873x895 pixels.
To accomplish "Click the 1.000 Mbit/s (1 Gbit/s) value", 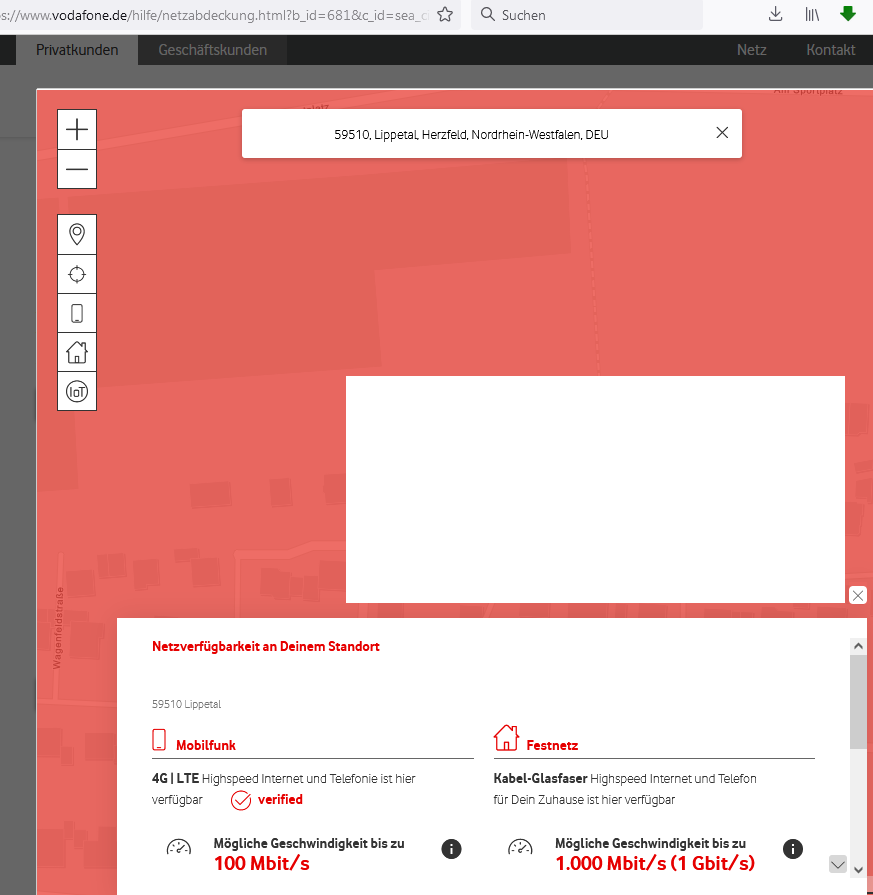I will pyautogui.click(x=655, y=864).
